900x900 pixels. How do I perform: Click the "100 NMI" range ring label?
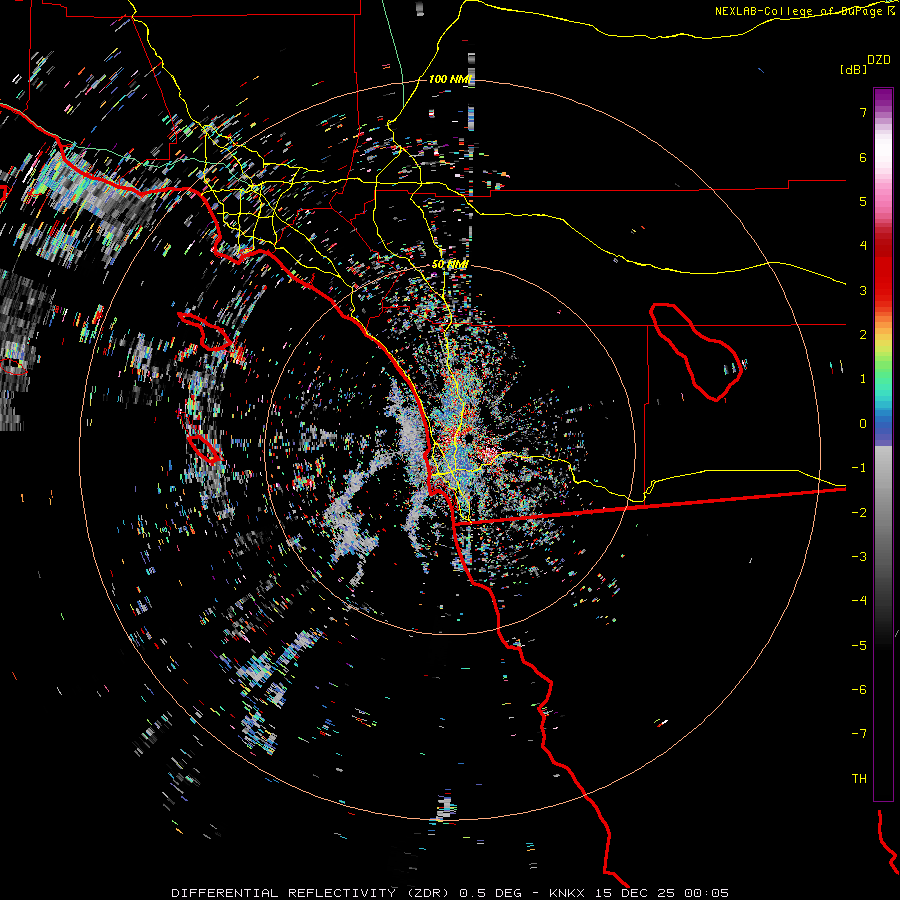point(451,79)
